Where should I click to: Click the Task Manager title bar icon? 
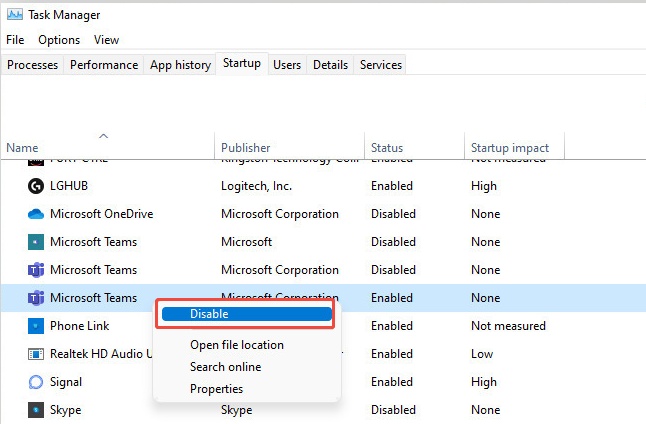[15, 14]
